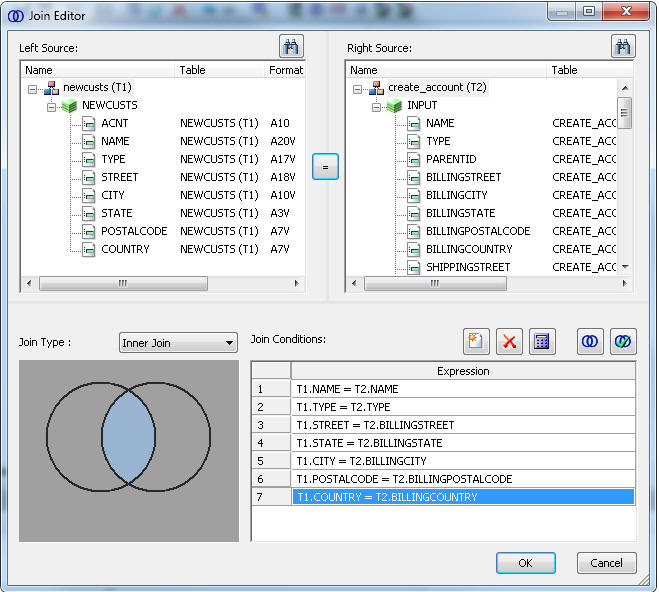659x592 pixels.
Task: Click the SHIPPINGSTREET field icon
Action: pos(414,268)
